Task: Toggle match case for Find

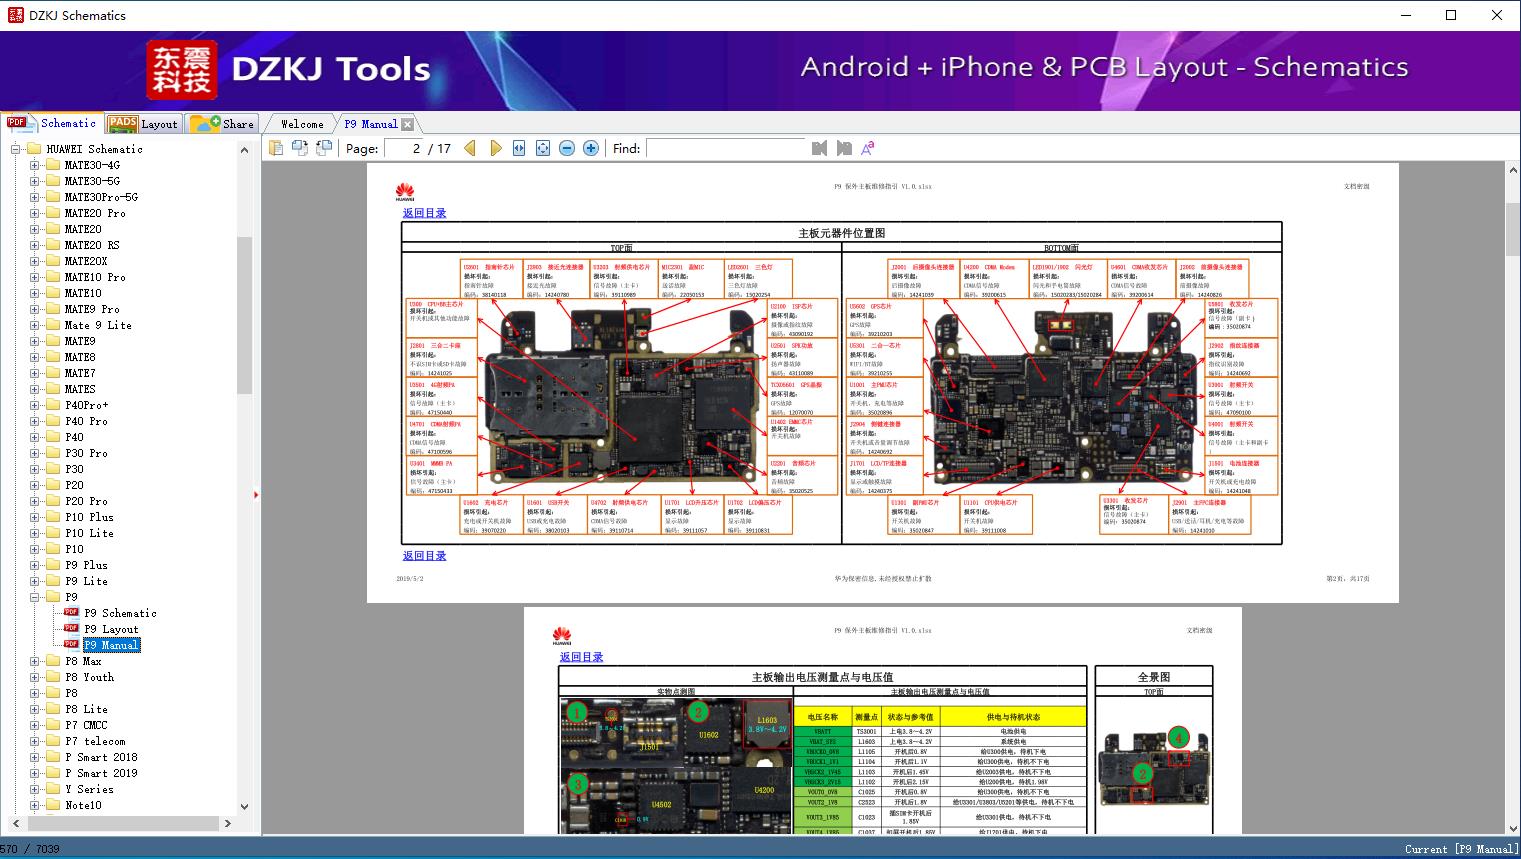Action: [x=868, y=148]
